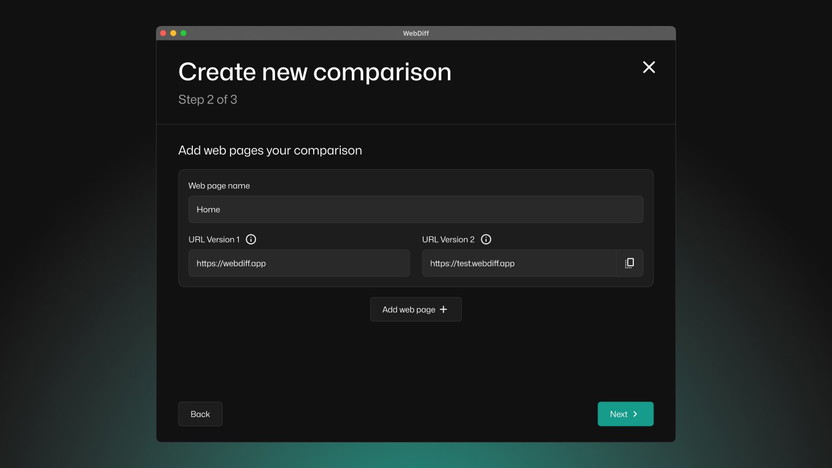Click the Add web pages your comparison subtitle

(270, 151)
